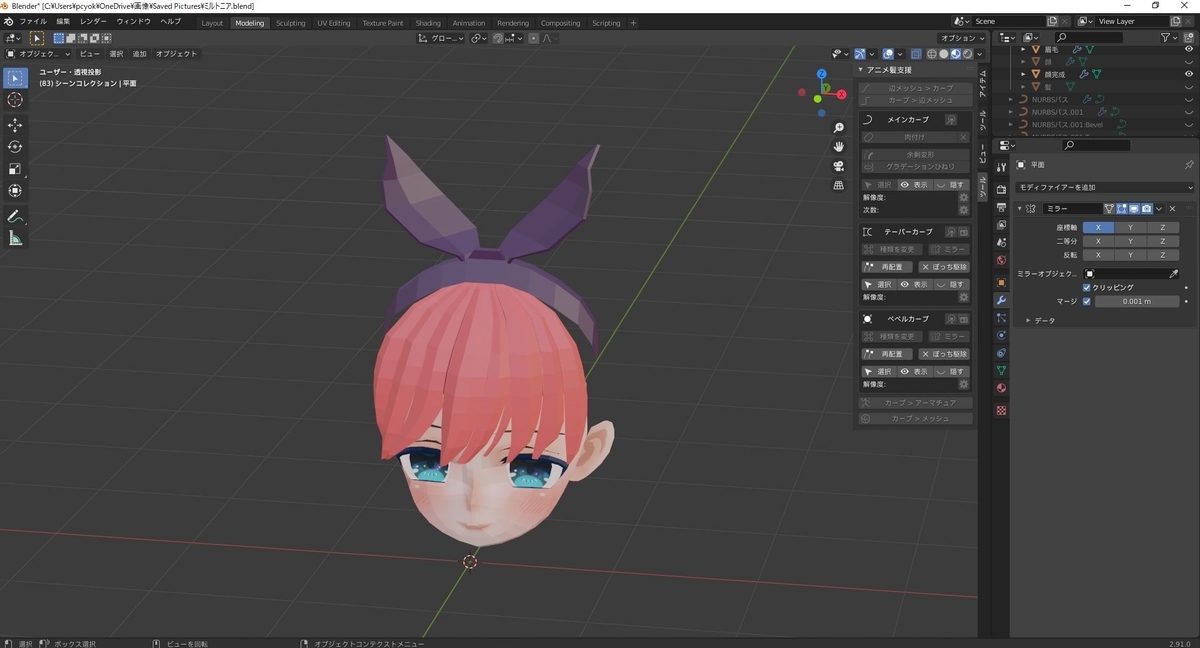Toggle camera view in viewport gizmo

pyautogui.click(x=839, y=166)
